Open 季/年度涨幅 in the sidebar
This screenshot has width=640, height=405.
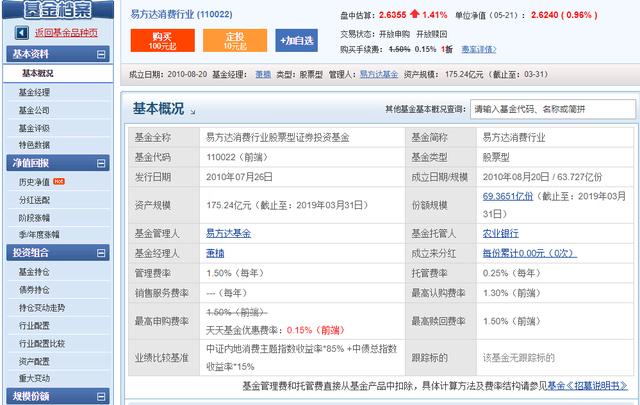click(39, 234)
